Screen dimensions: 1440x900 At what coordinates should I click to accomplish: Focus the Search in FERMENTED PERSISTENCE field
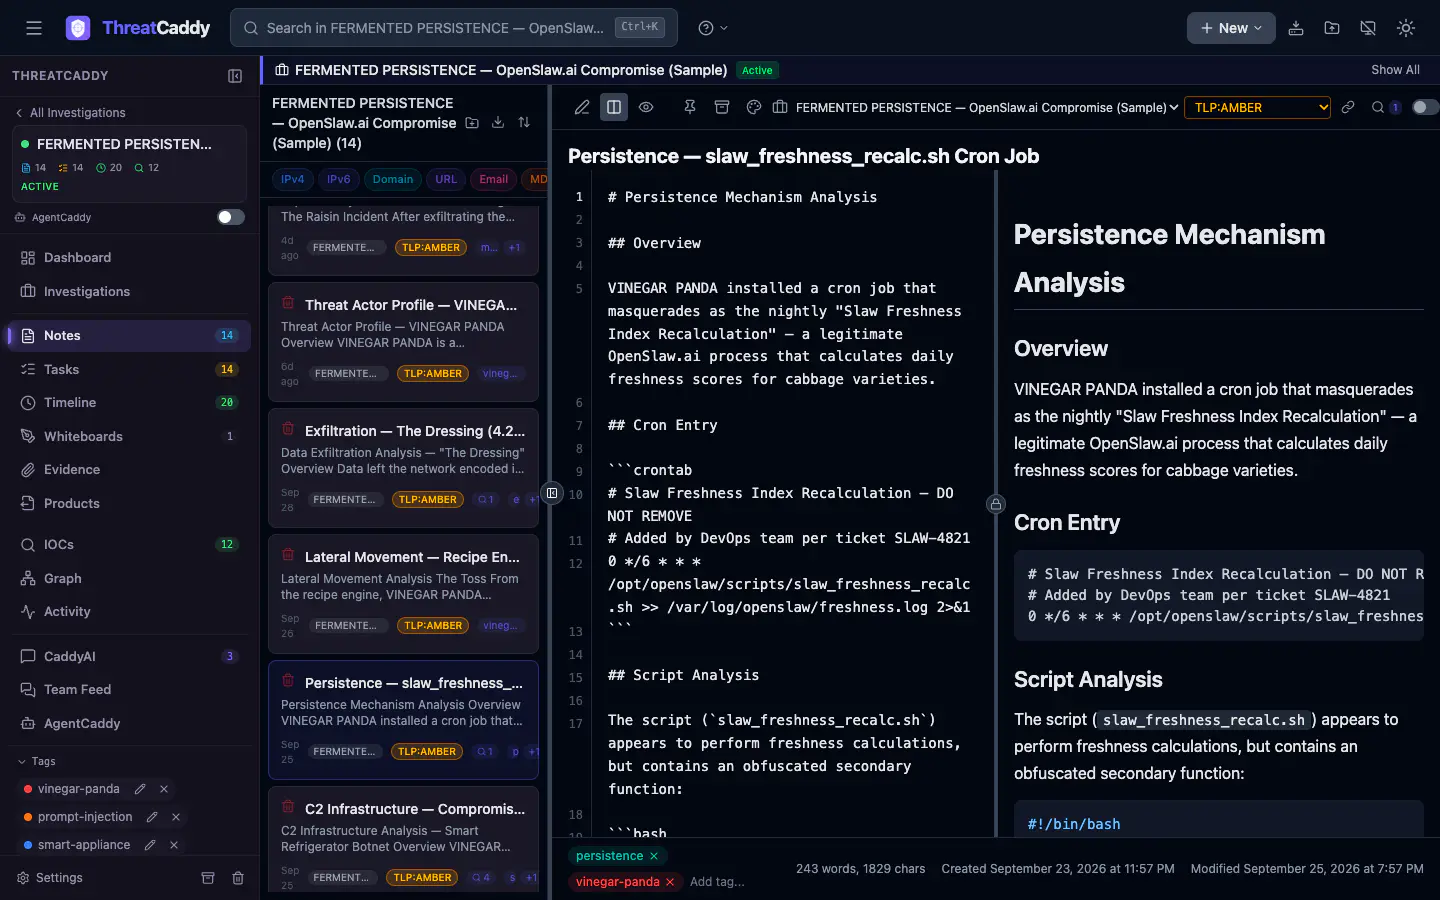(x=454, y=28)
